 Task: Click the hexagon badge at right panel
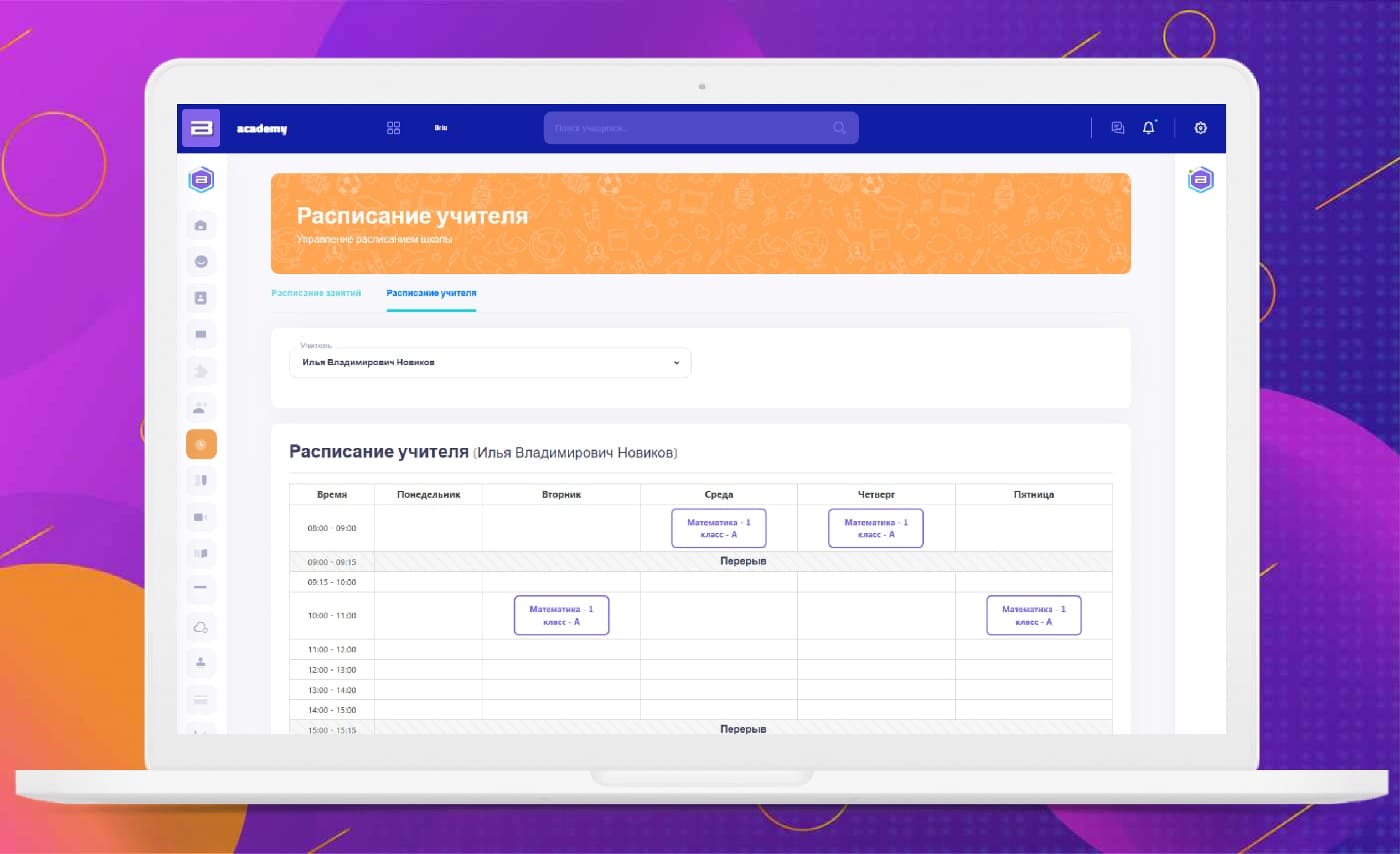click(1200, 180)
